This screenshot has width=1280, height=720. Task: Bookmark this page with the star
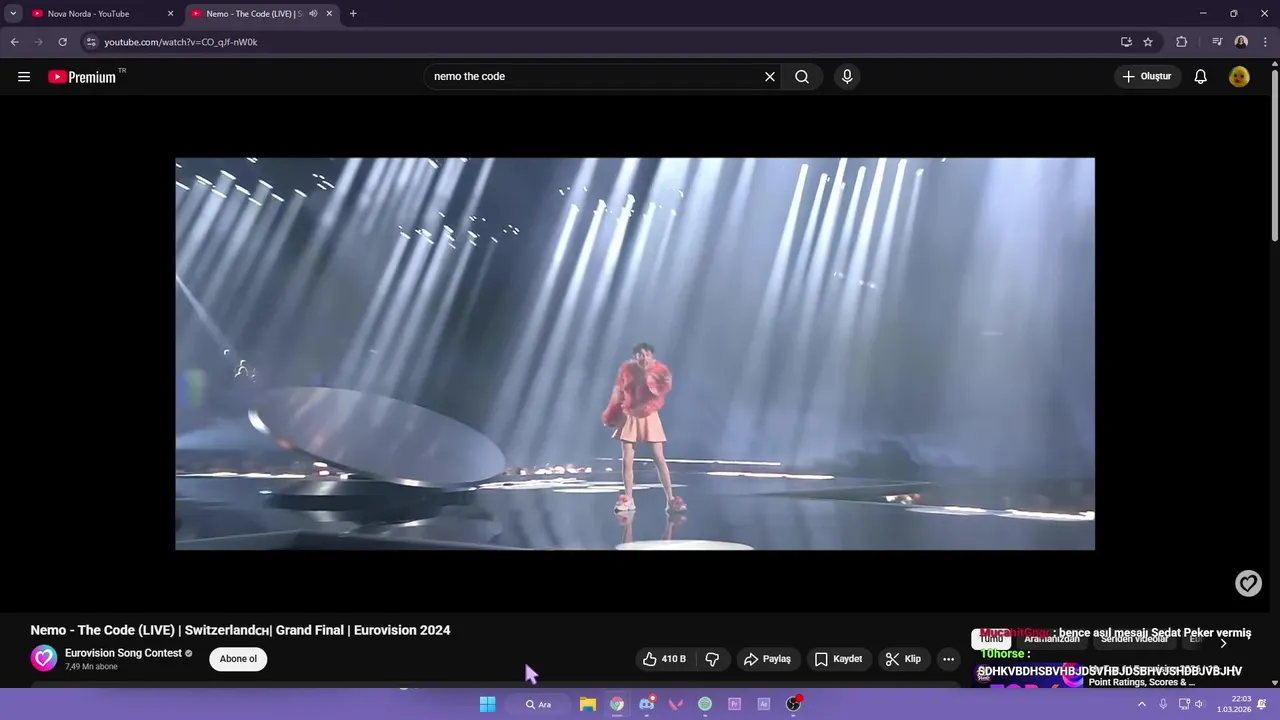[1148, 42]
